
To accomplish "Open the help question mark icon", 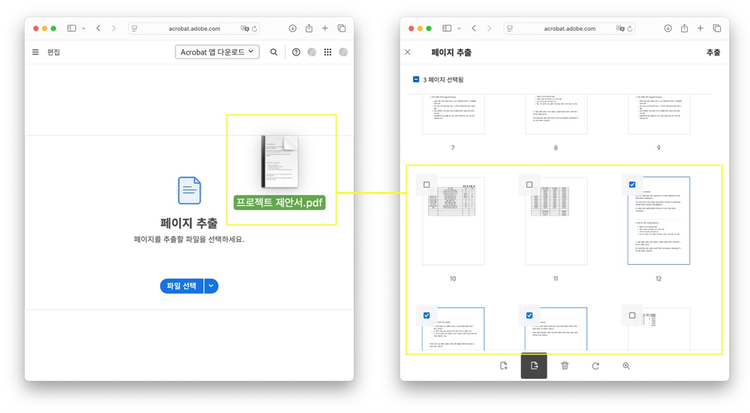I will tap(296, 52).
